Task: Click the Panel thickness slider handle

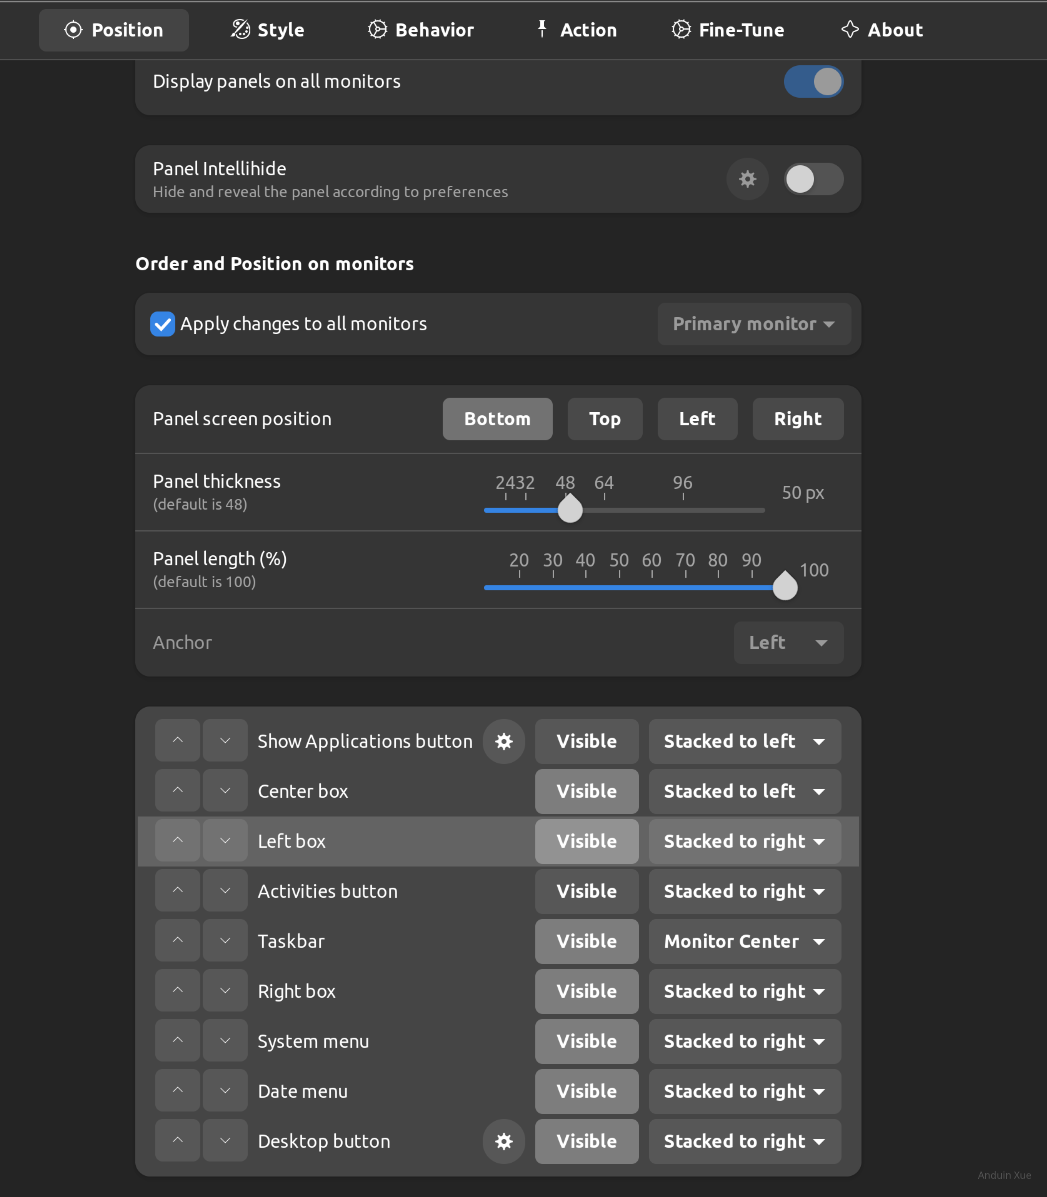Action: (570, 510)
